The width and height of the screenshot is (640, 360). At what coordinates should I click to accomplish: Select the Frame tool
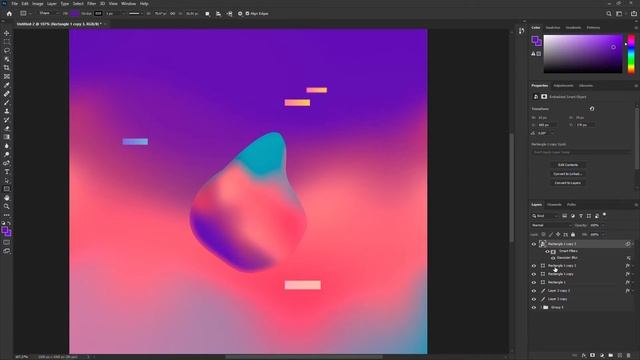click(x=7, y=76)
